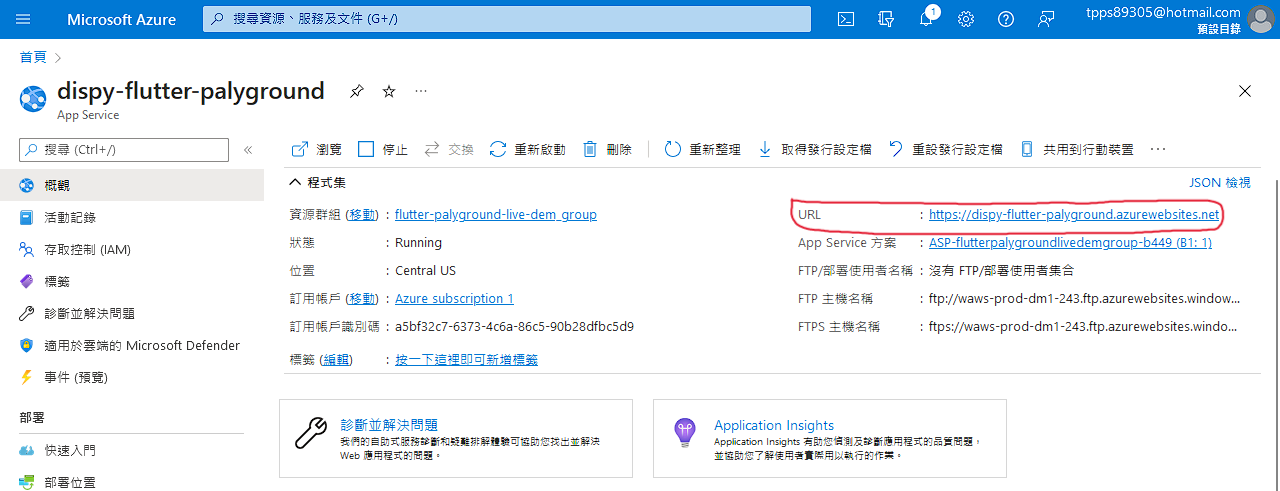Click the wrench icon on the diagnose card

(x=311, y=433)
